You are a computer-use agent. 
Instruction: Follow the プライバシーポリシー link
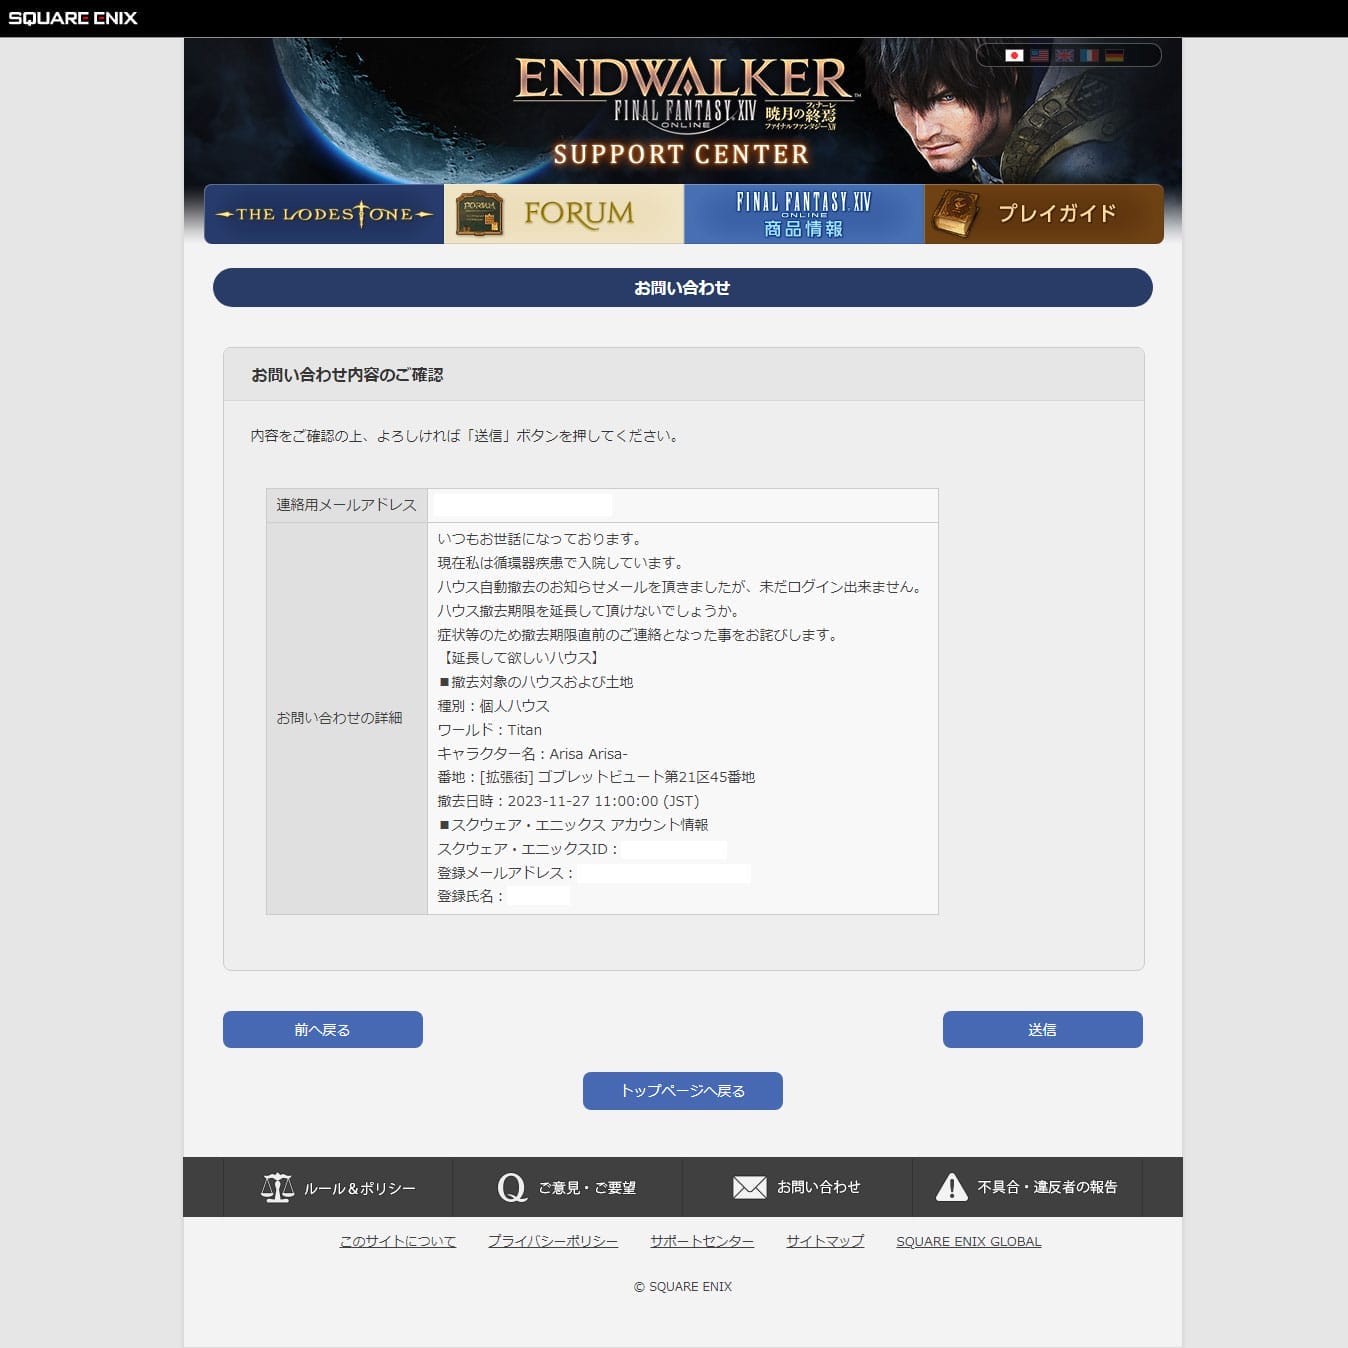[x=553, y=1241]
